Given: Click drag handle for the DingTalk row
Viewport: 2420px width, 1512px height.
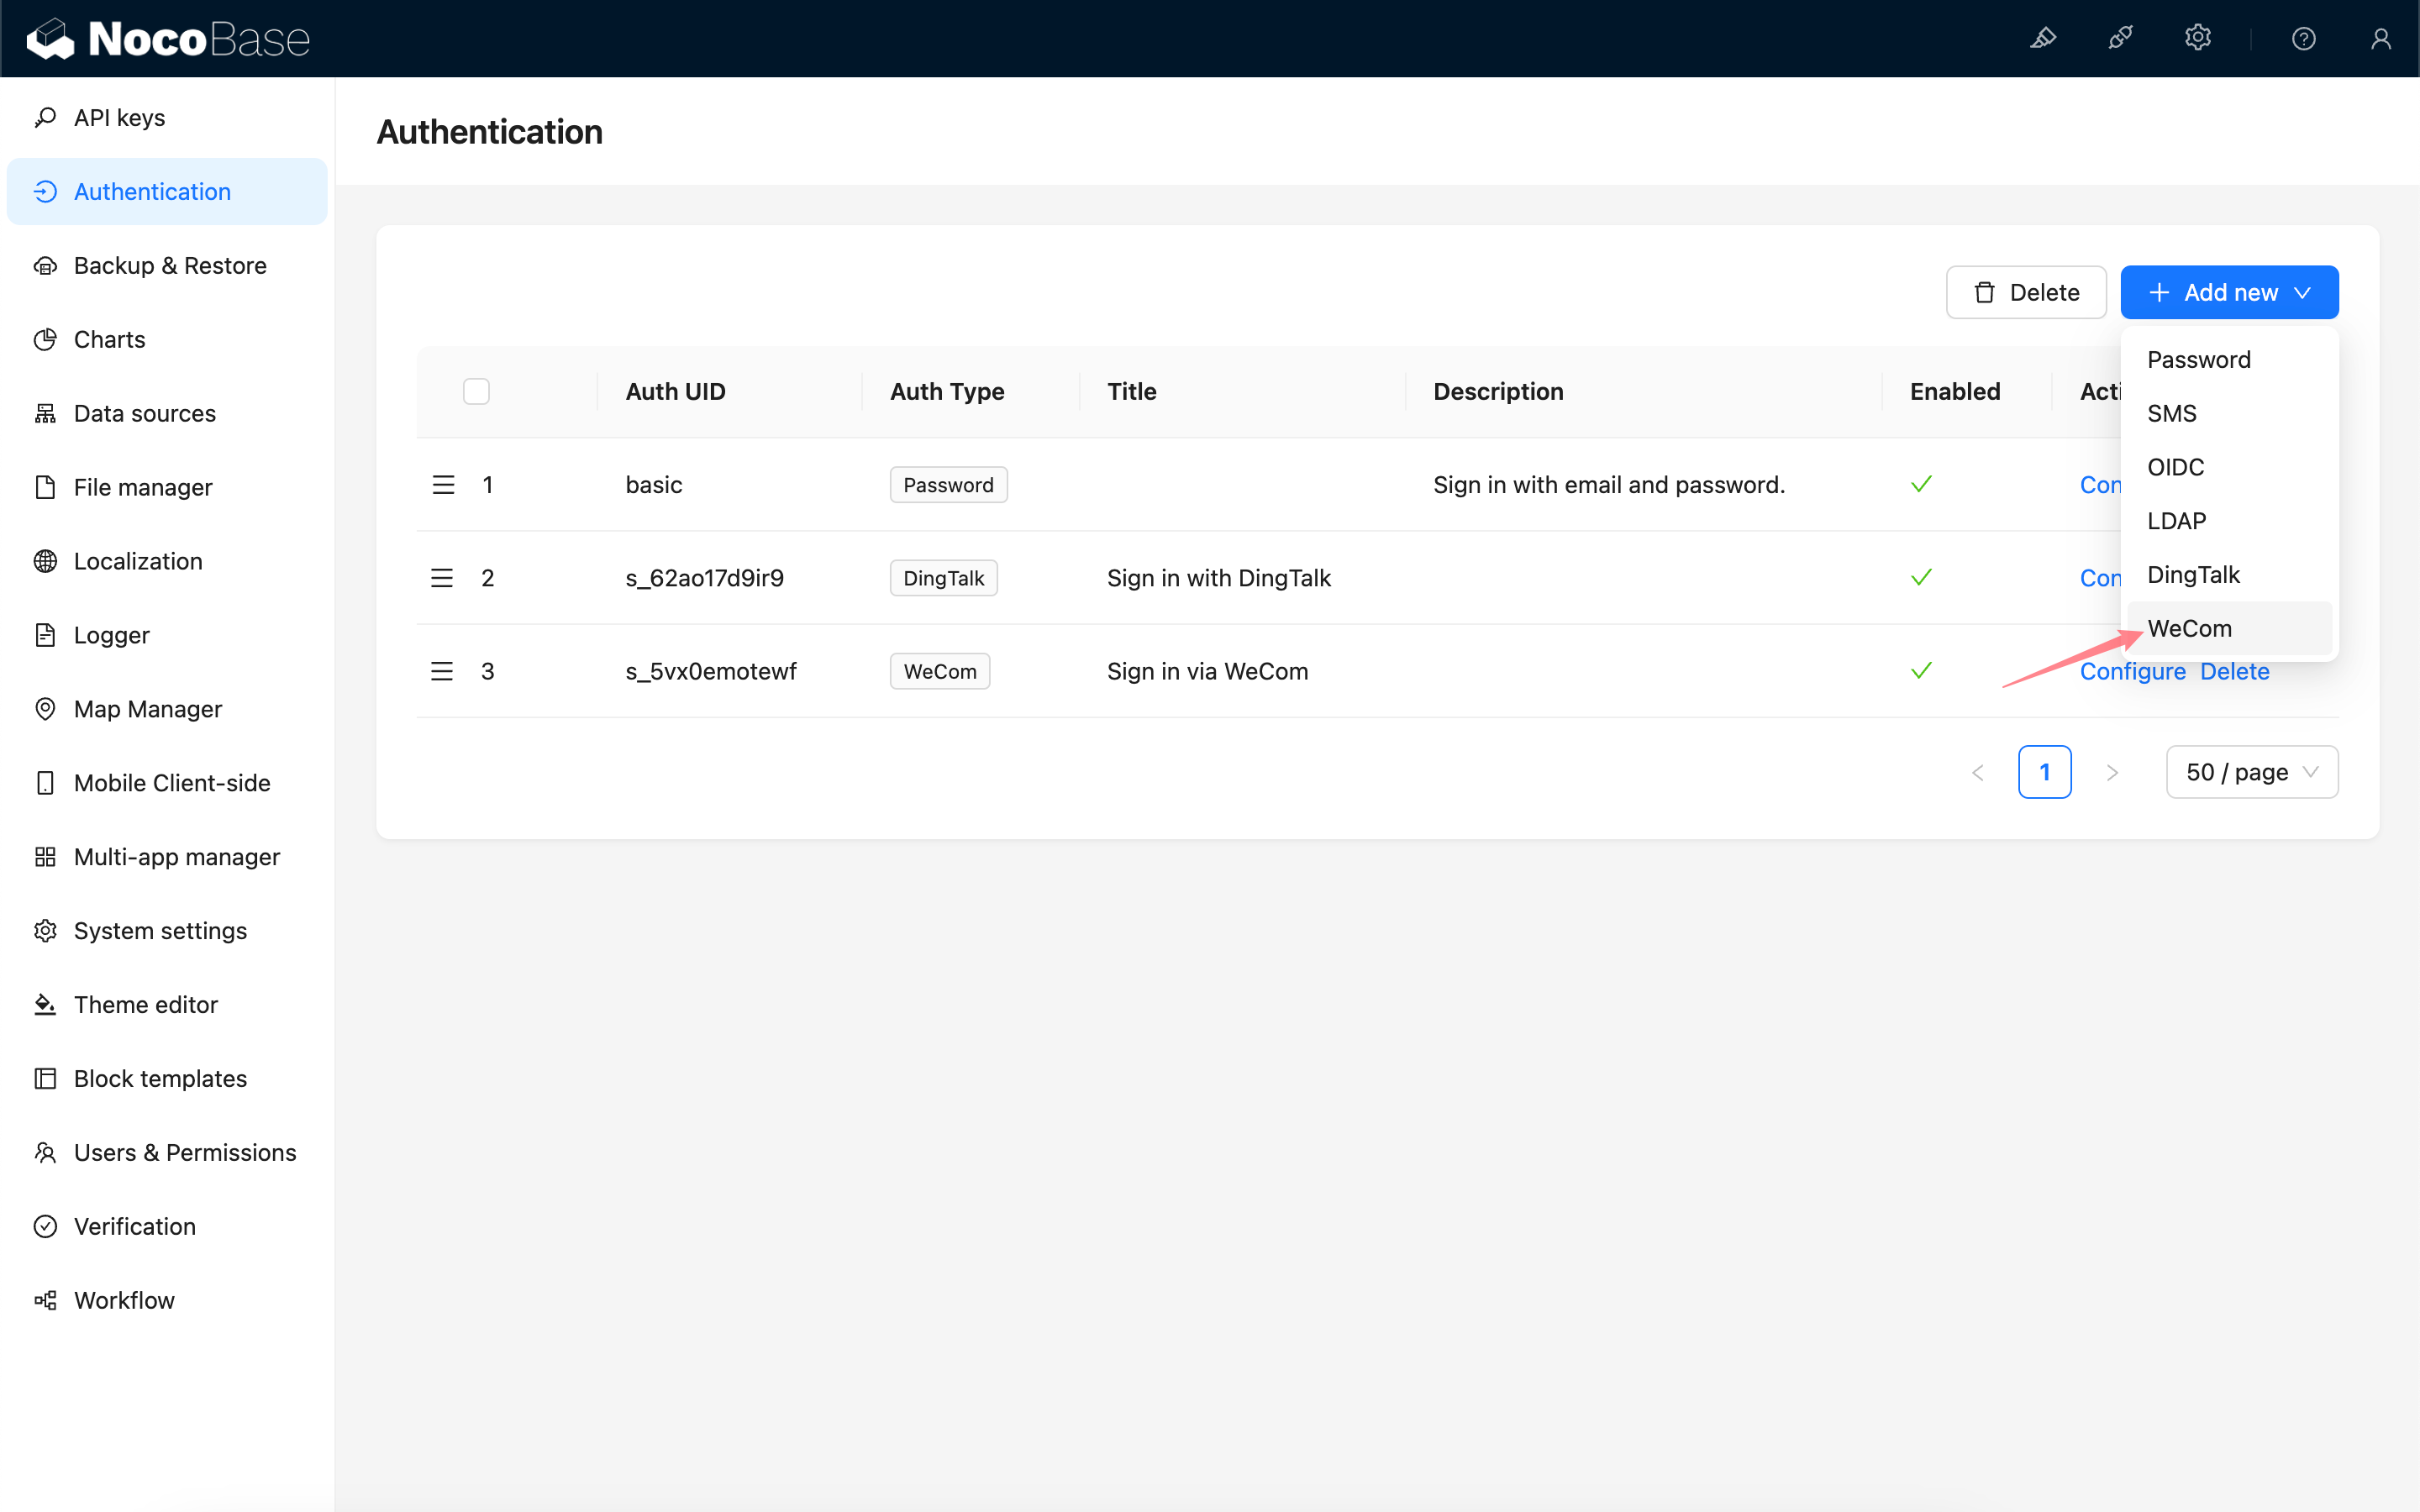Looking at the screenshot, I should coord(442,578).
